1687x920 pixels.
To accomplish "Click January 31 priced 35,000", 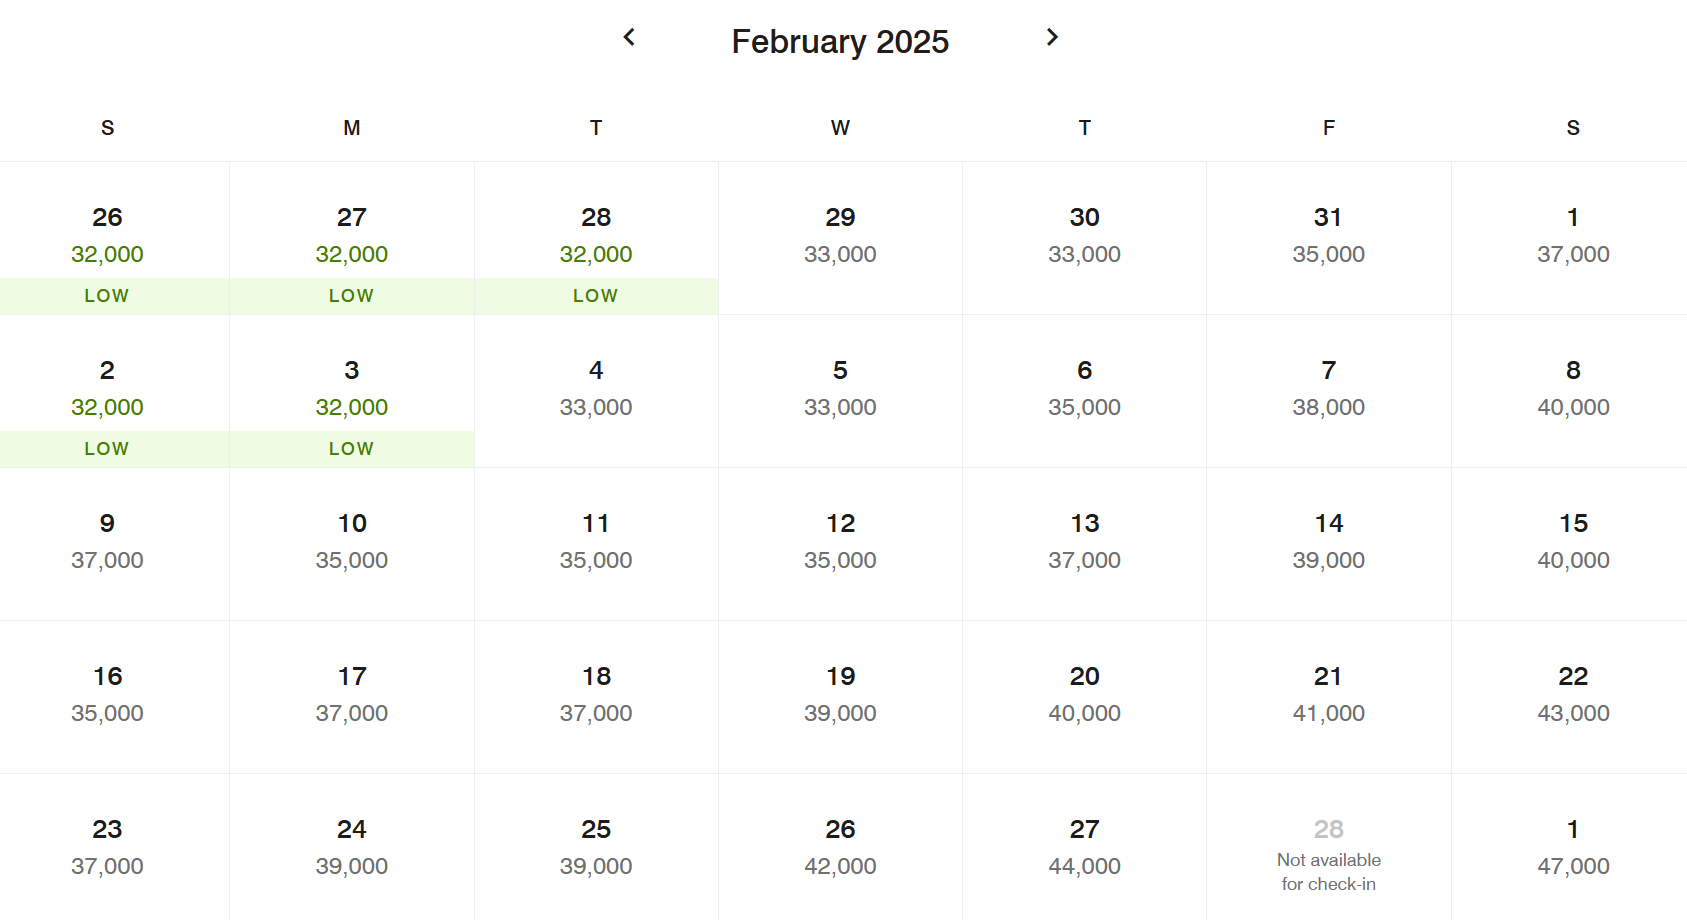I will point(1328,236).
